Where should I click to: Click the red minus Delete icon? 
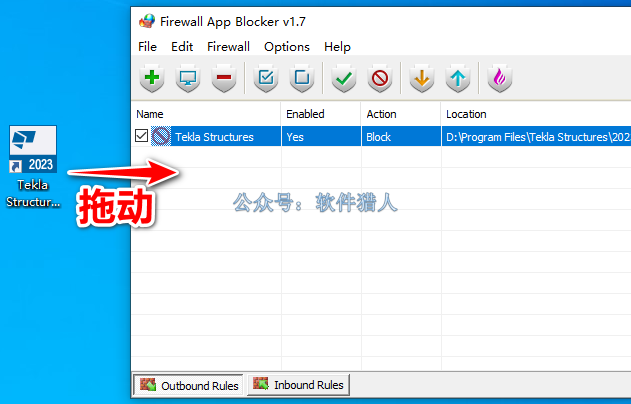tap(224, 78)
